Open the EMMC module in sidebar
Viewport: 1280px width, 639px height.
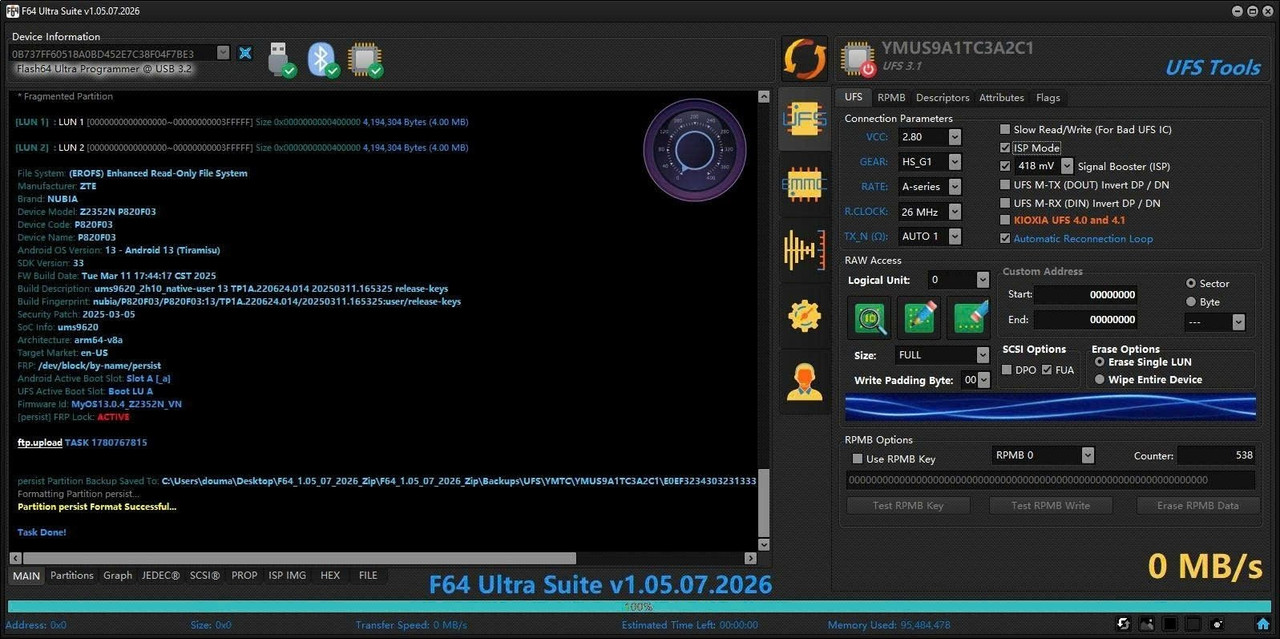tap(805, 185)
